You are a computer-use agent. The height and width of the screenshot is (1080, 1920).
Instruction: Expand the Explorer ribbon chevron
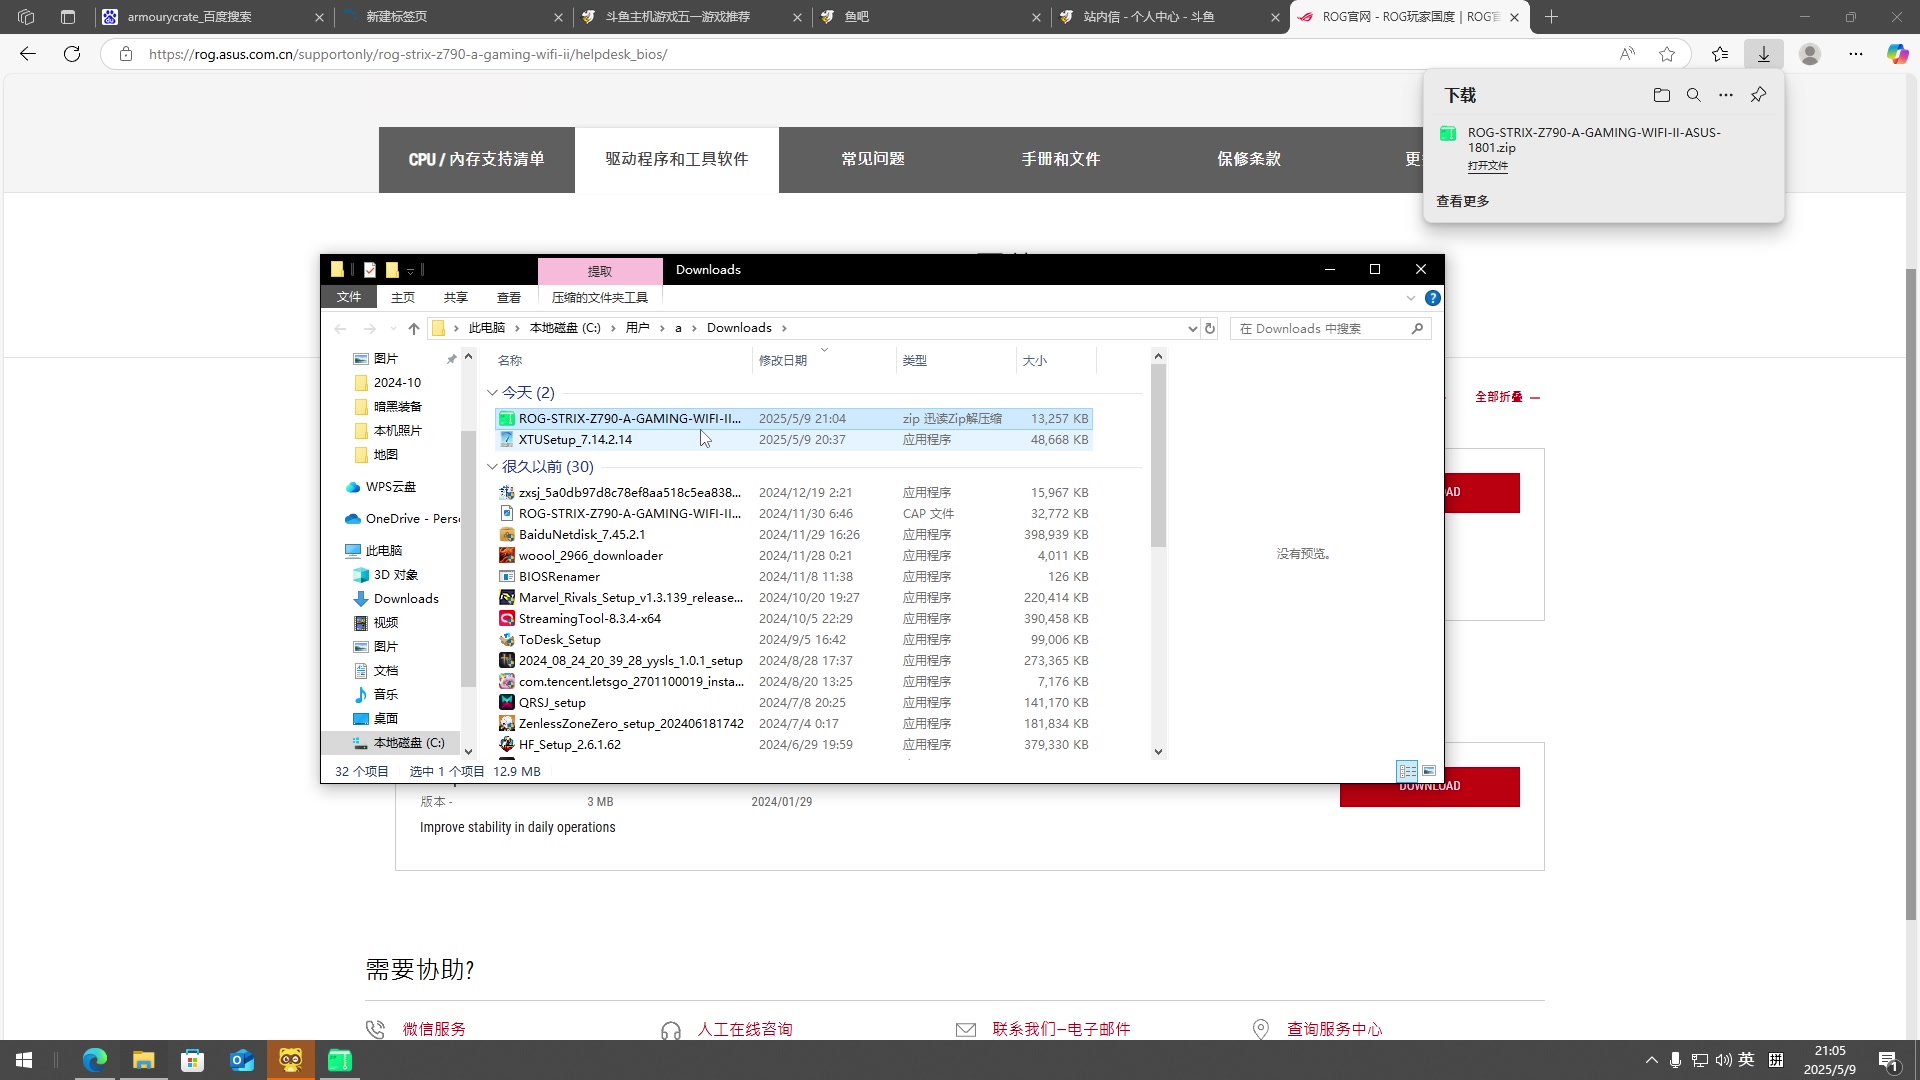(x=1411, y=298)
